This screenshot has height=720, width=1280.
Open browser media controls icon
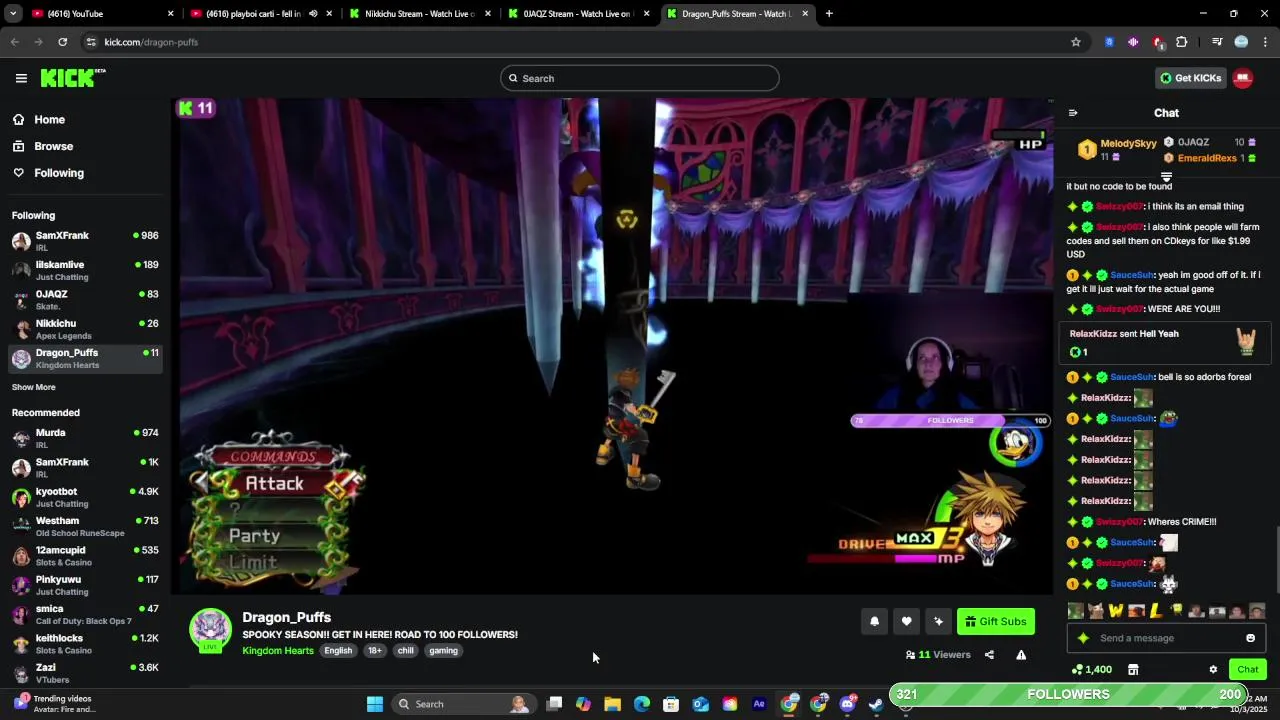tap(1217, 42)
